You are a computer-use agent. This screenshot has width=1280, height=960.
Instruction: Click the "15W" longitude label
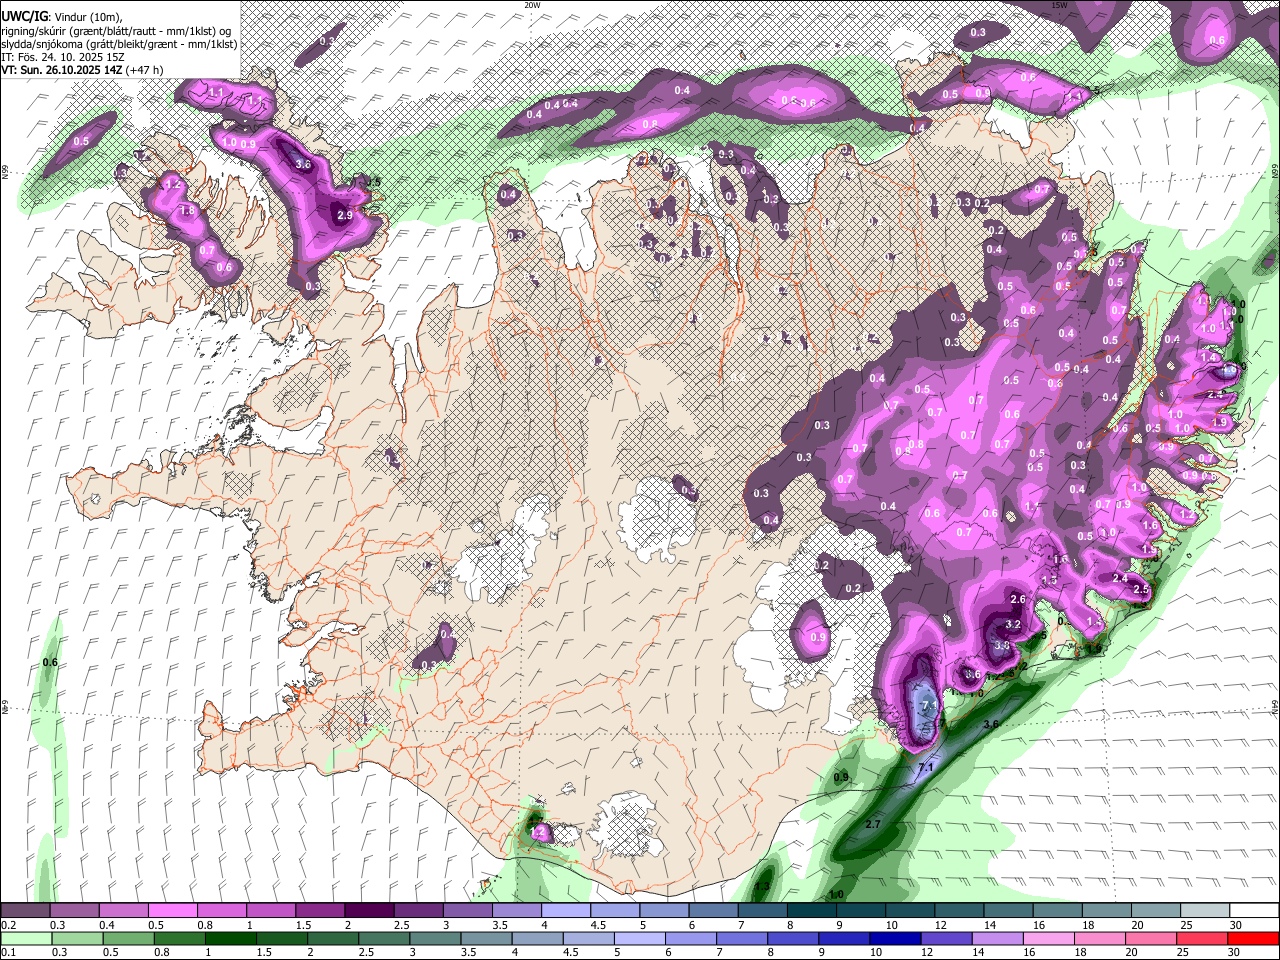[x=1058, y=5]
